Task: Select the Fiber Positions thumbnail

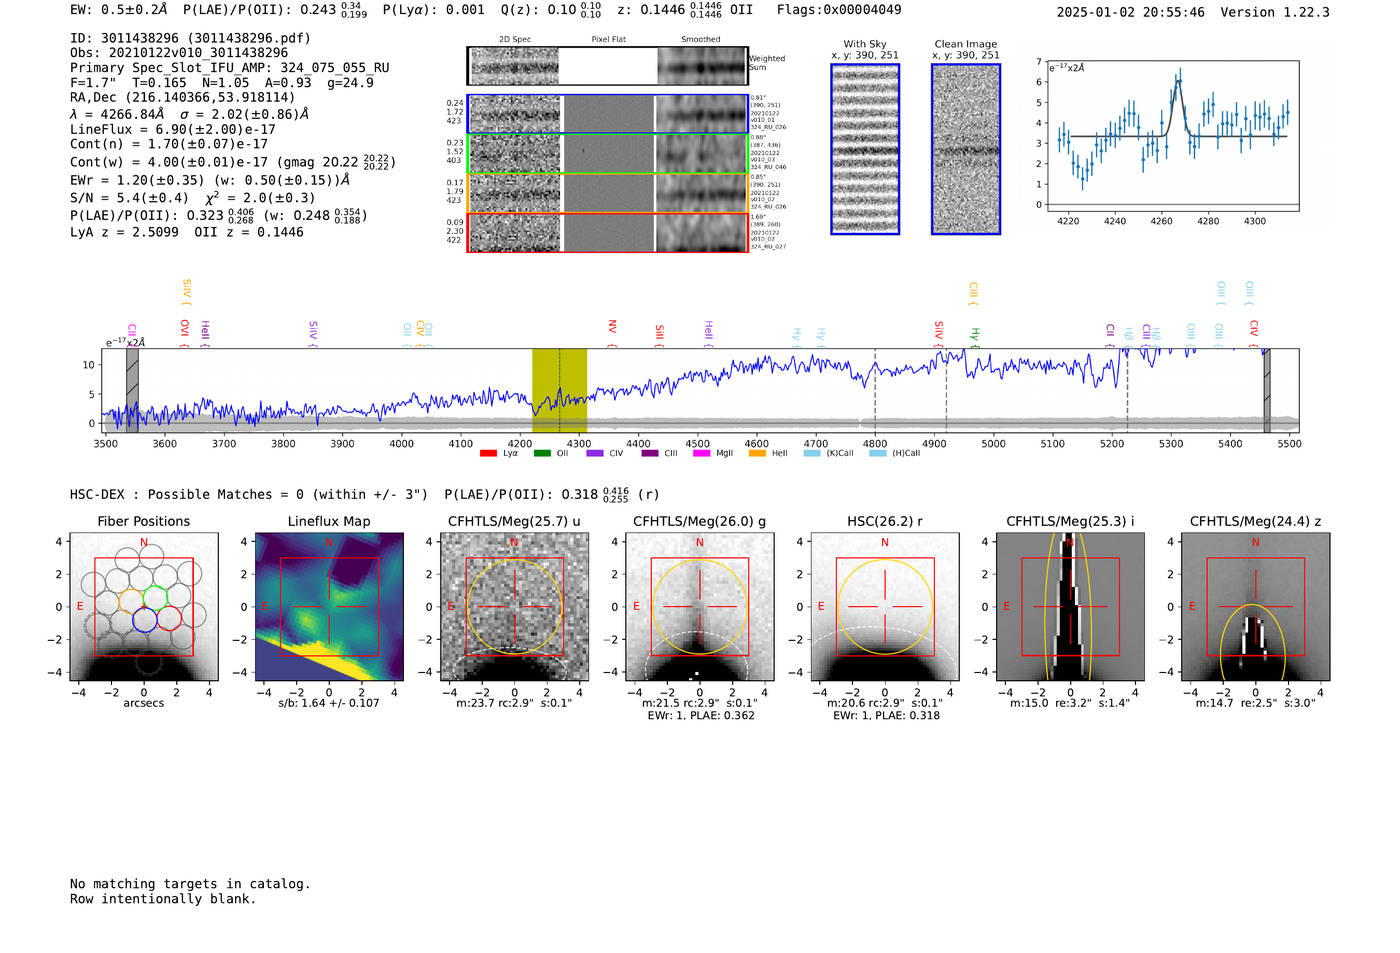Action: (144, 607)
